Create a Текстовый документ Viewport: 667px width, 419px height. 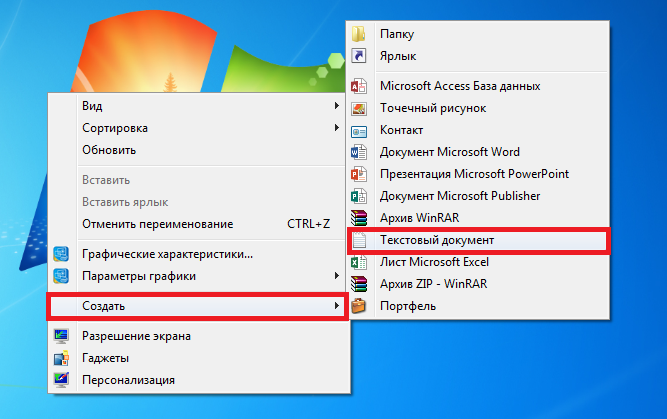pyautogui.click(x=478, y=240)
